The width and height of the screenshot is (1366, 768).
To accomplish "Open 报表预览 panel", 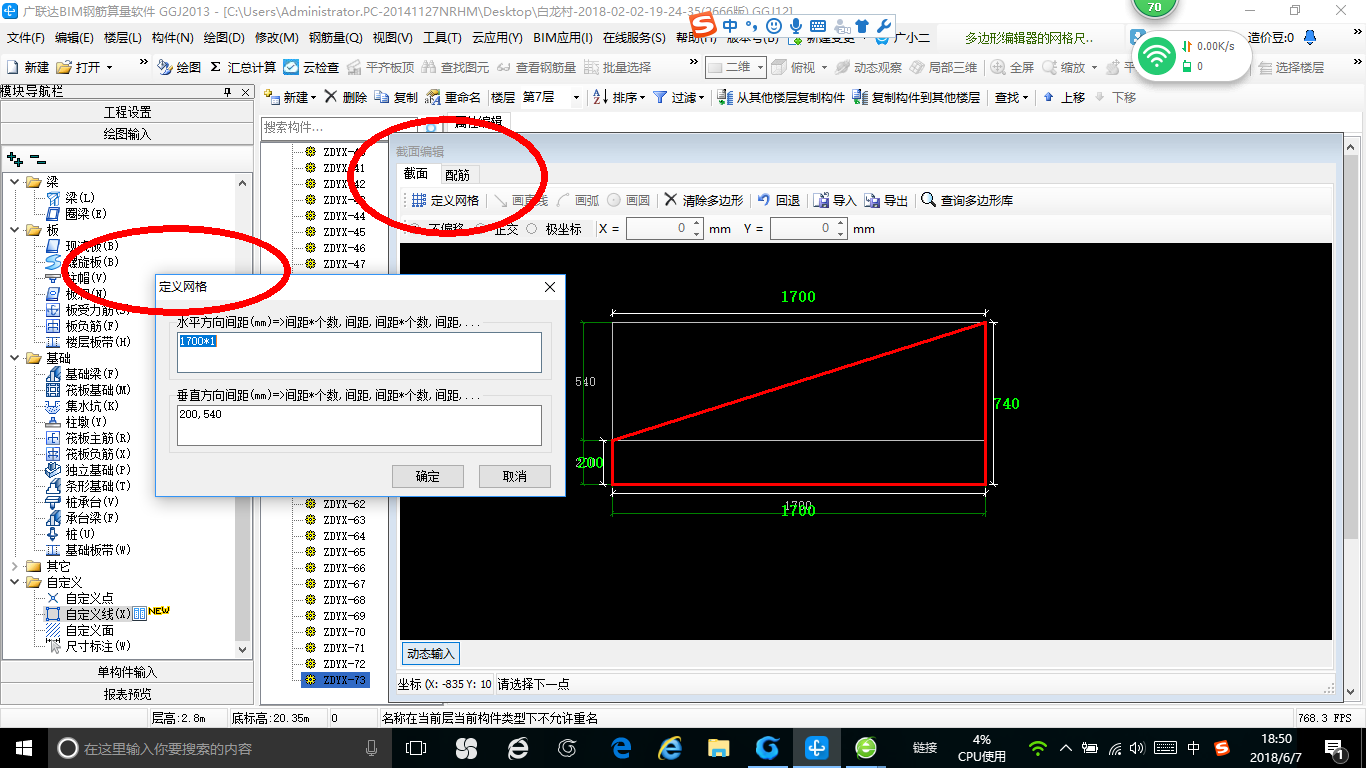I will tap(127, 694).
